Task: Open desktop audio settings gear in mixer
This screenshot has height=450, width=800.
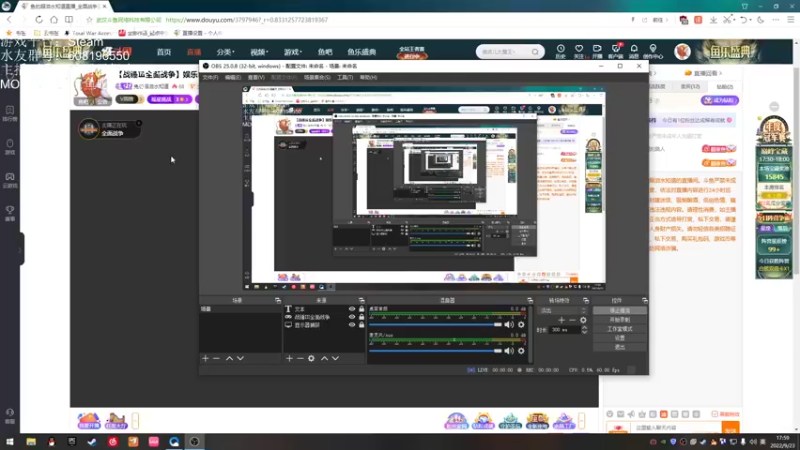Action: (x=521, y=324)
